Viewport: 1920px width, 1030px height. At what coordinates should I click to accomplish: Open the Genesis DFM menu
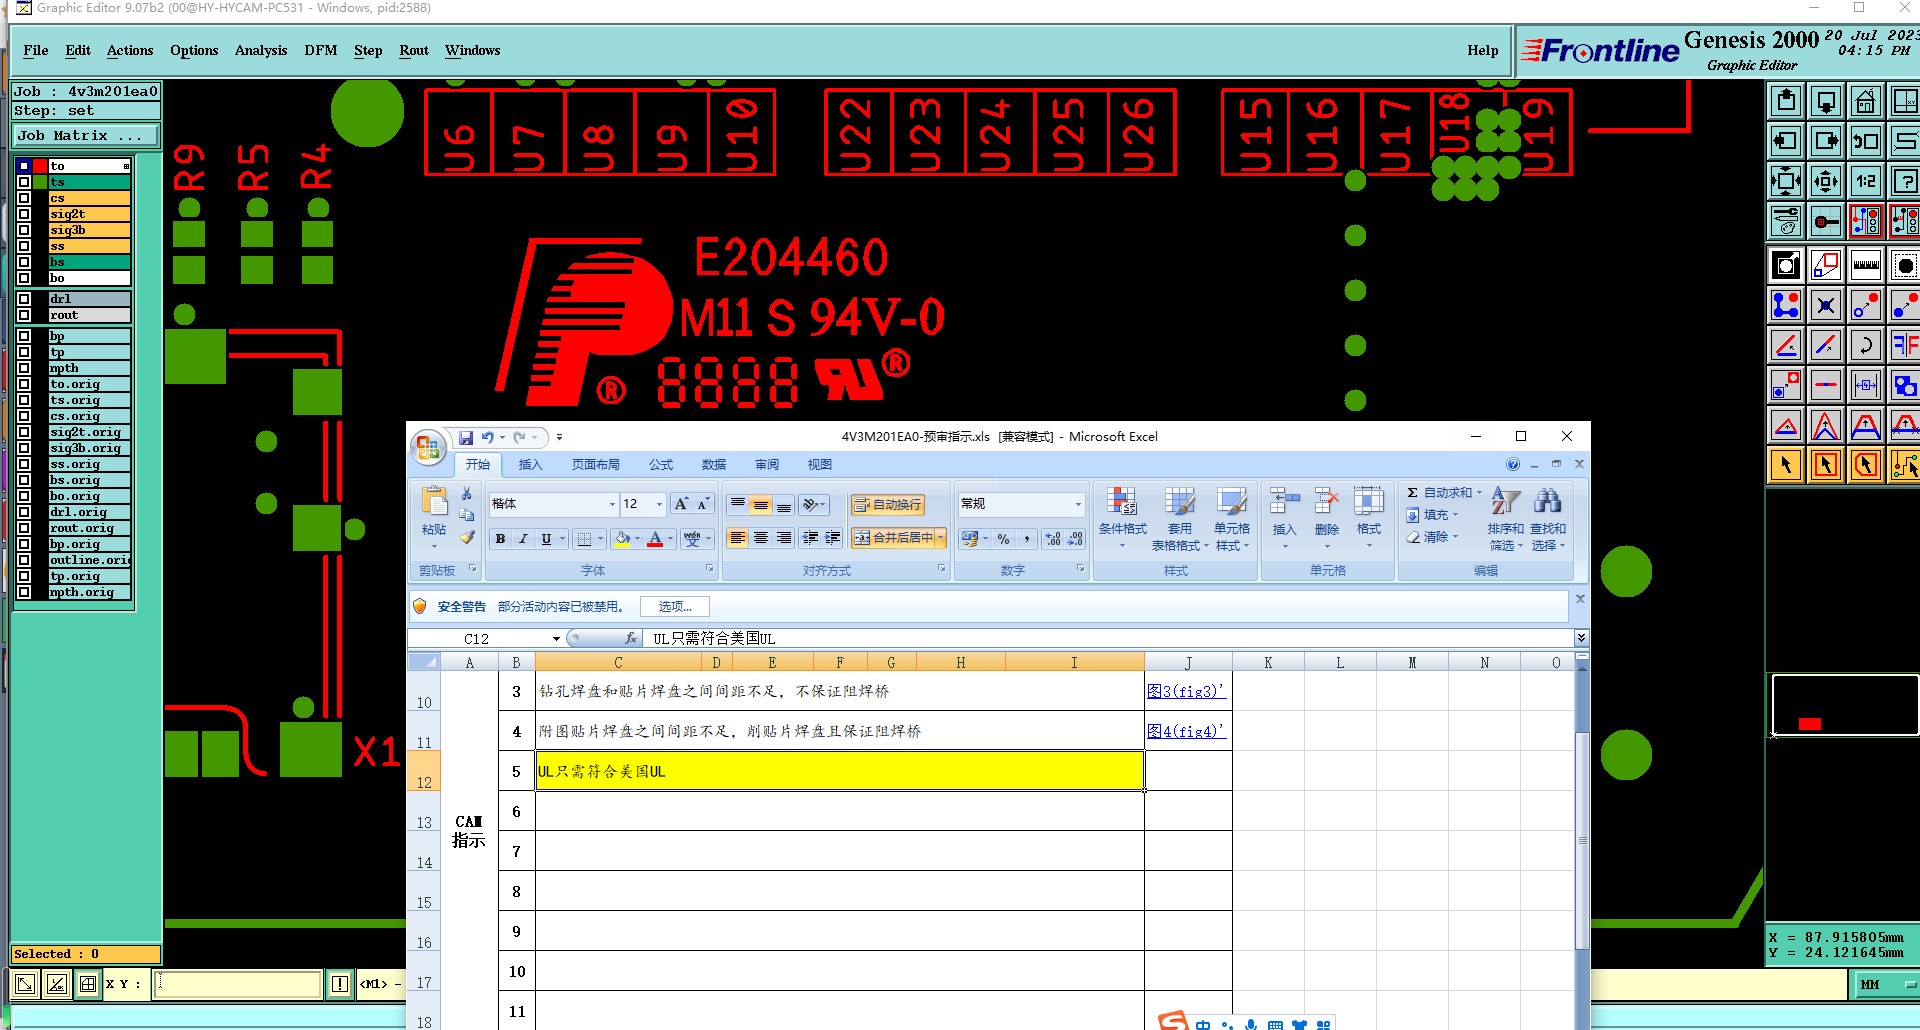click(x=321, y=50)
